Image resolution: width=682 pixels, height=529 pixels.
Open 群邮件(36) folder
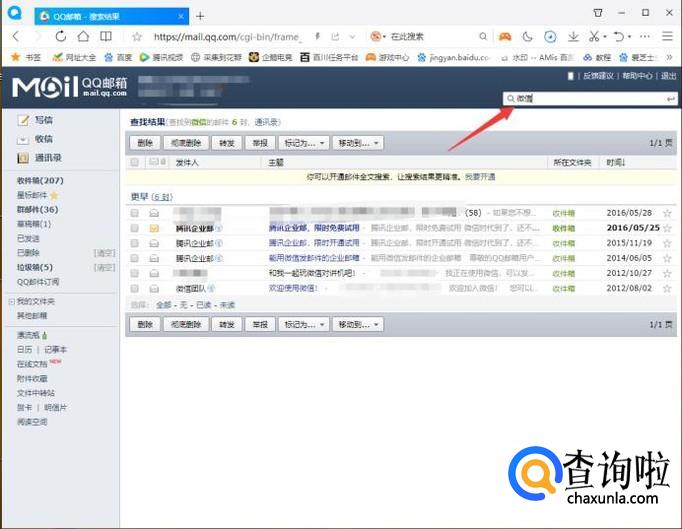pyautogui.click(x=37, y=210)
